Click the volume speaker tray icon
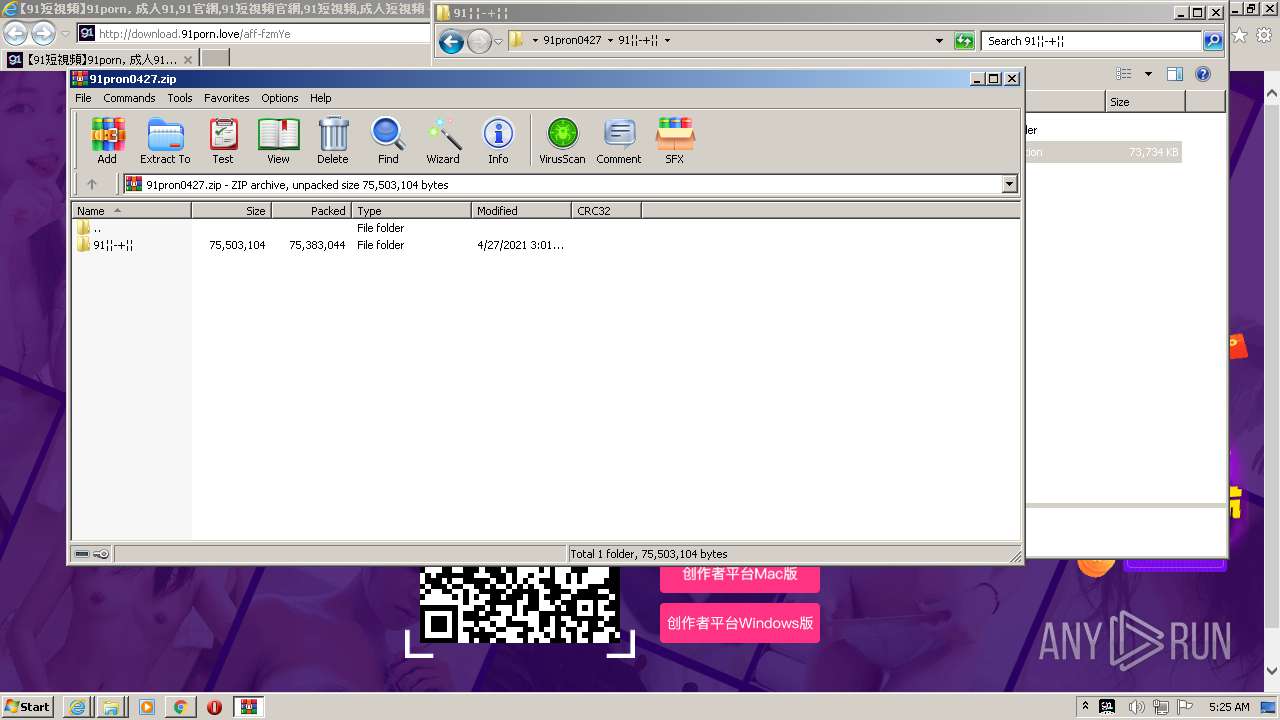The image size is (1280, 720). [x=1137, y=707]
